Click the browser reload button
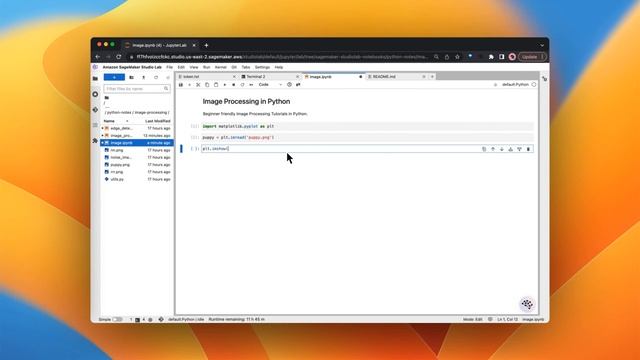The image size is (640, 360). click(119, 57)
